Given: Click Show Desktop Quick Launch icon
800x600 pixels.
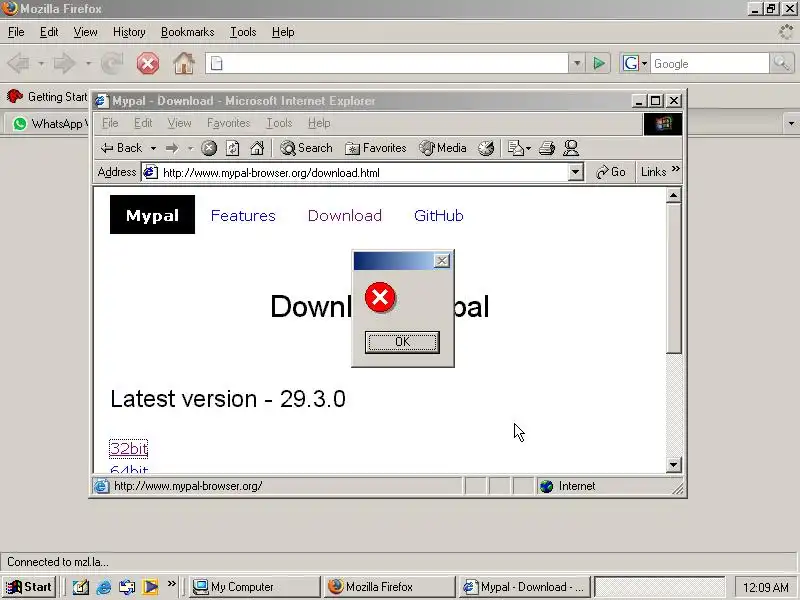Looking at the screenshot, I should tap(81, 587).
